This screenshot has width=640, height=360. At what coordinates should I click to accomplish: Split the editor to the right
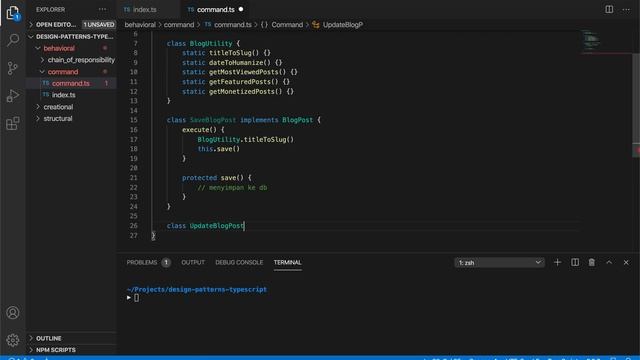click(x=609, y=9)
